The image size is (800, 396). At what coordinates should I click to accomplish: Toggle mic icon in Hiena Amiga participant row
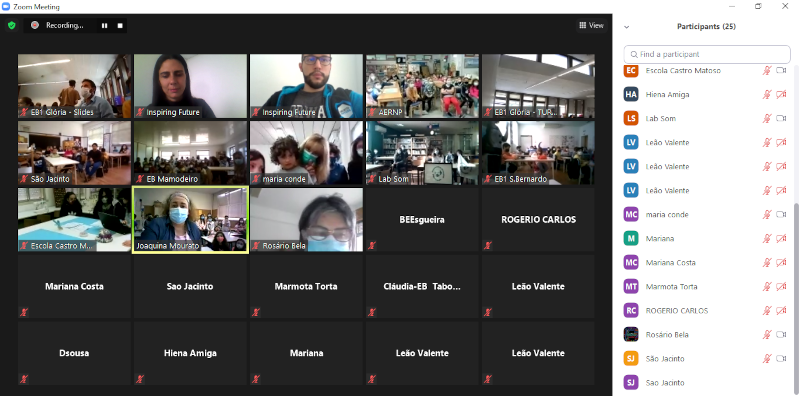767,94
